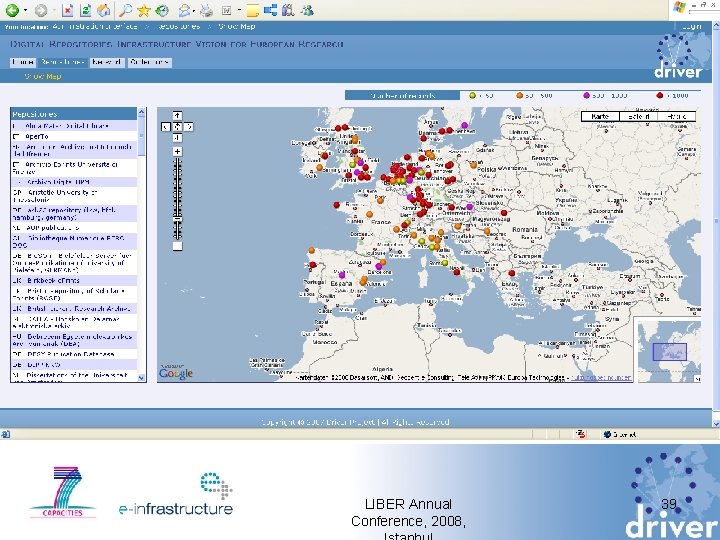Print the page with the printer icon
Viewport: 720px width, 540px height.
207,10
